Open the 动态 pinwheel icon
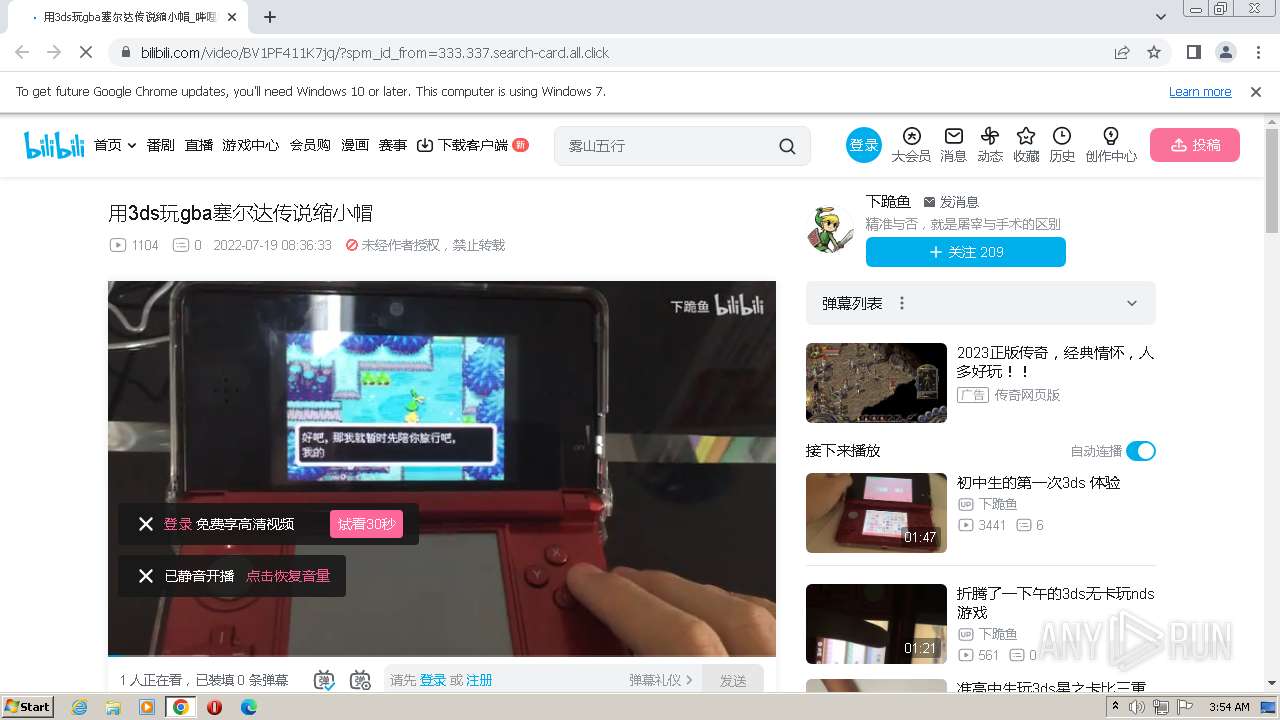This screenshot has width=1280, height=720. point(990,145)
